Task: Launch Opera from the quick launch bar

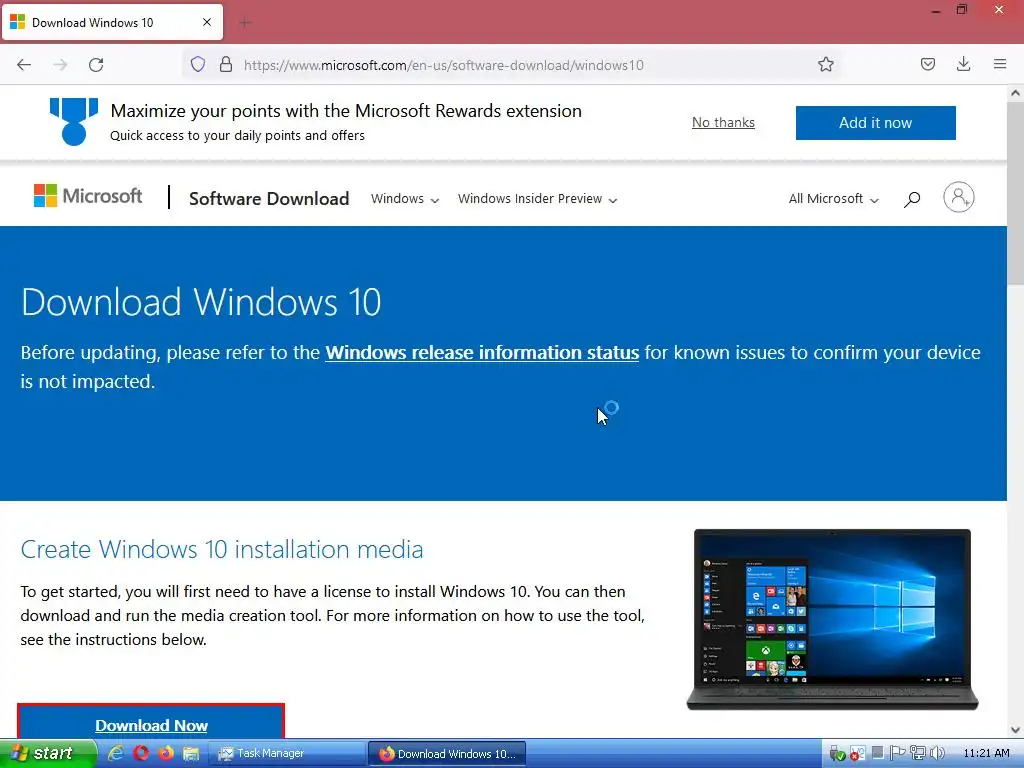Action: click(x=141, y=753)
